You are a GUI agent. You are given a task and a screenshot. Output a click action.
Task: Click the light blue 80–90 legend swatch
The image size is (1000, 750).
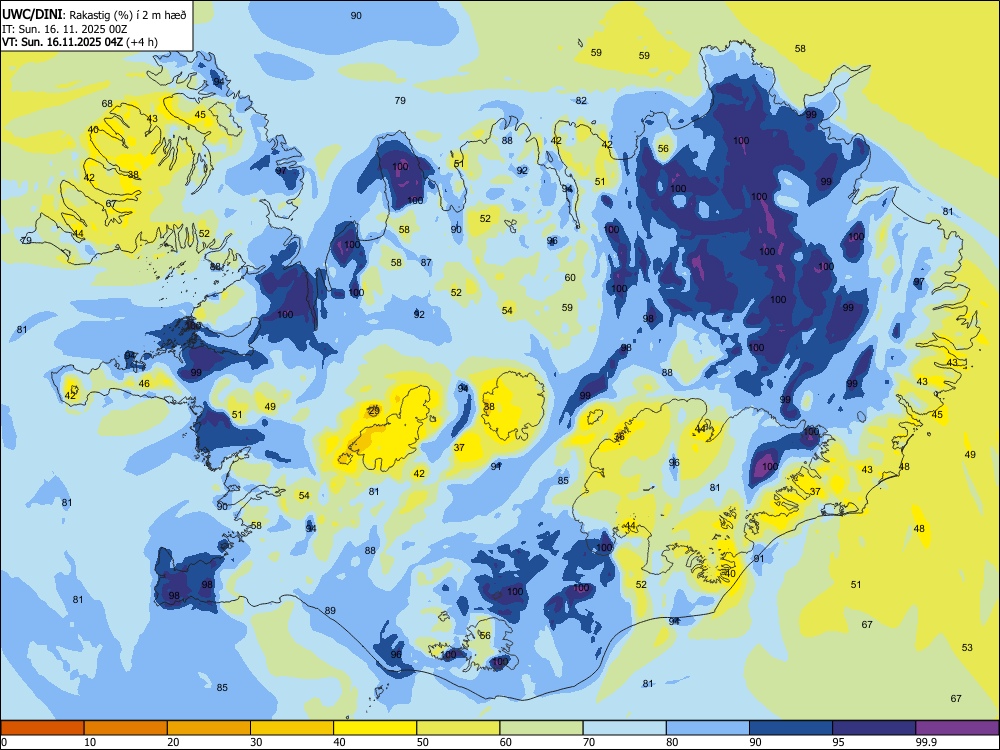coord(708,728)
